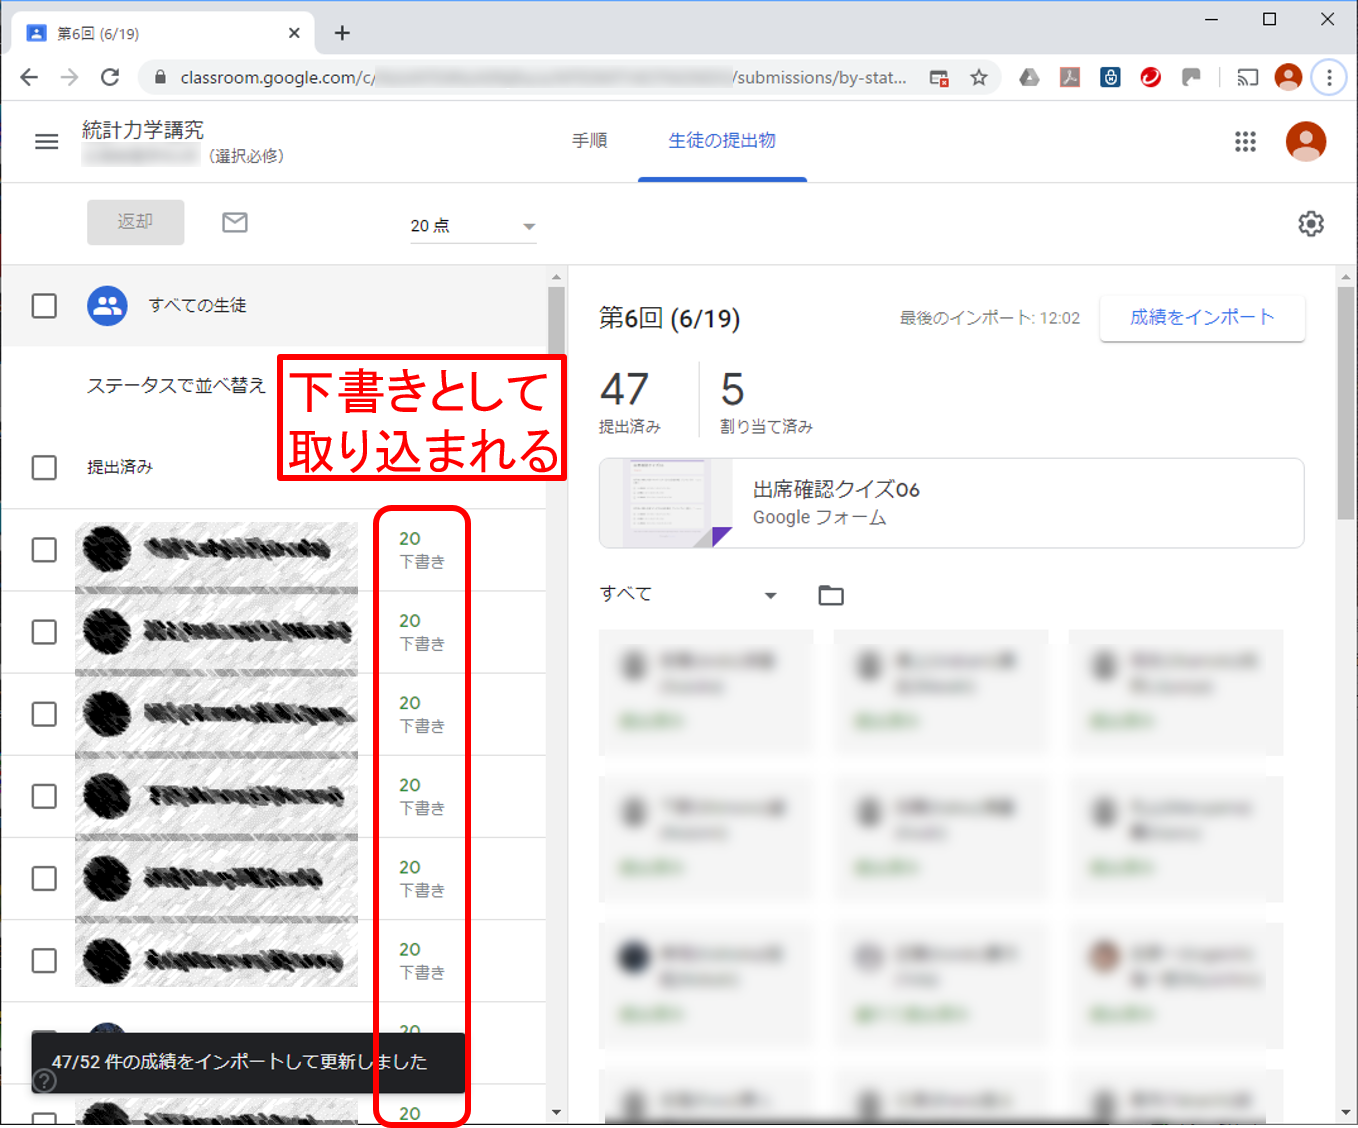Click the 提出済み section label in student list
The image size is (1358, 1128).
[x=120, y=467]
